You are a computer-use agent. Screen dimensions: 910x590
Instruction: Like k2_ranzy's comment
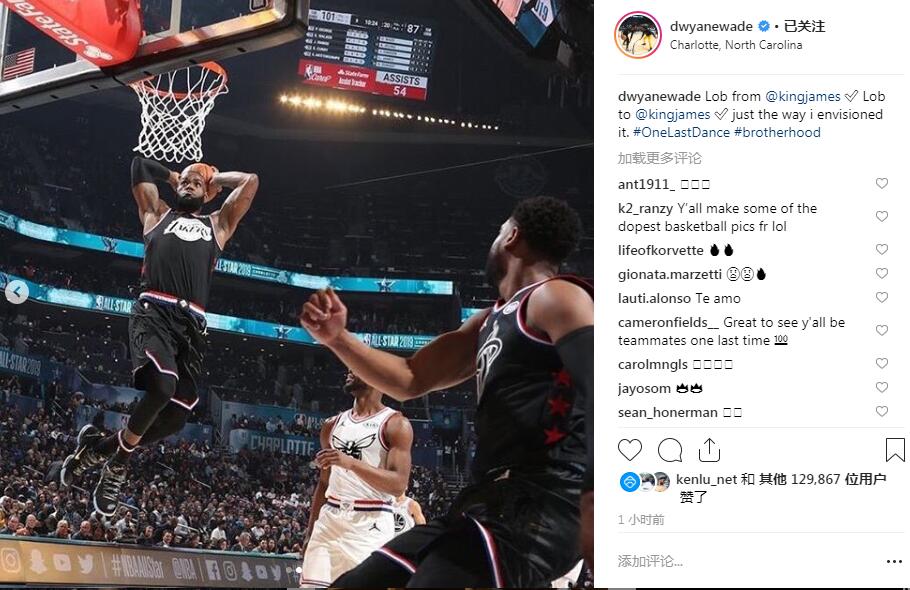coord(882,216)
